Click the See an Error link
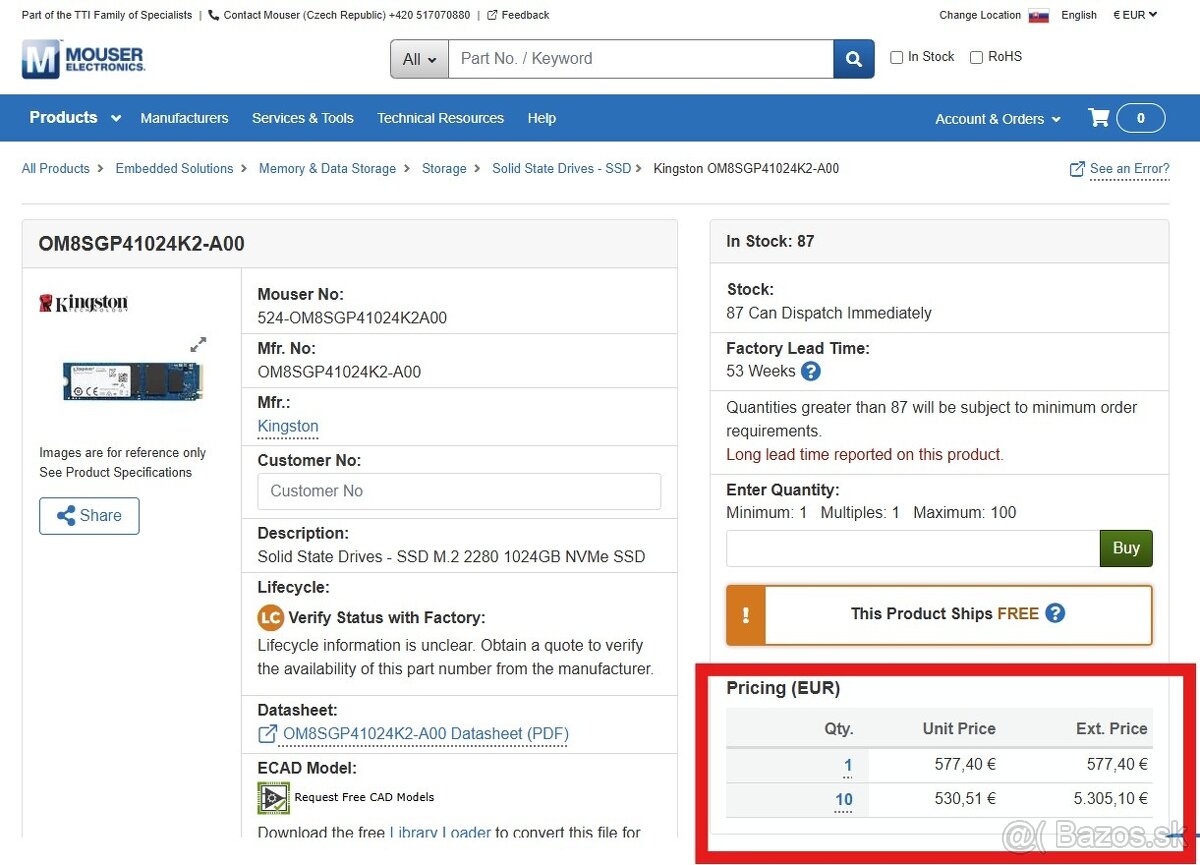 pyautogui.click(x=1129, y=169)
